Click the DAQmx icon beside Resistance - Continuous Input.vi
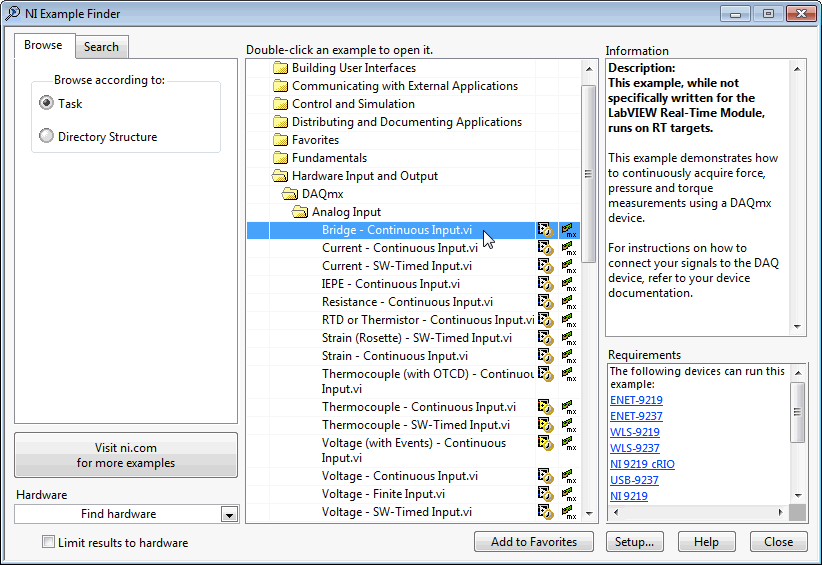Viewport: 822px width, 565px height. [x=568, y=302]
